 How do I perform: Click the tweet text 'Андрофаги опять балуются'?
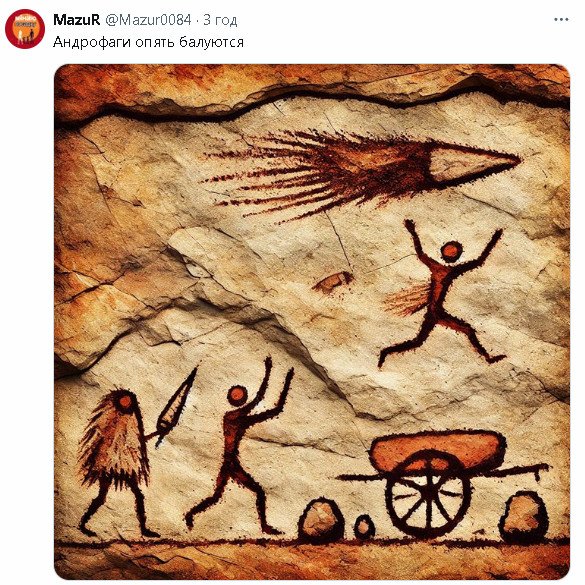pos(148,42)
